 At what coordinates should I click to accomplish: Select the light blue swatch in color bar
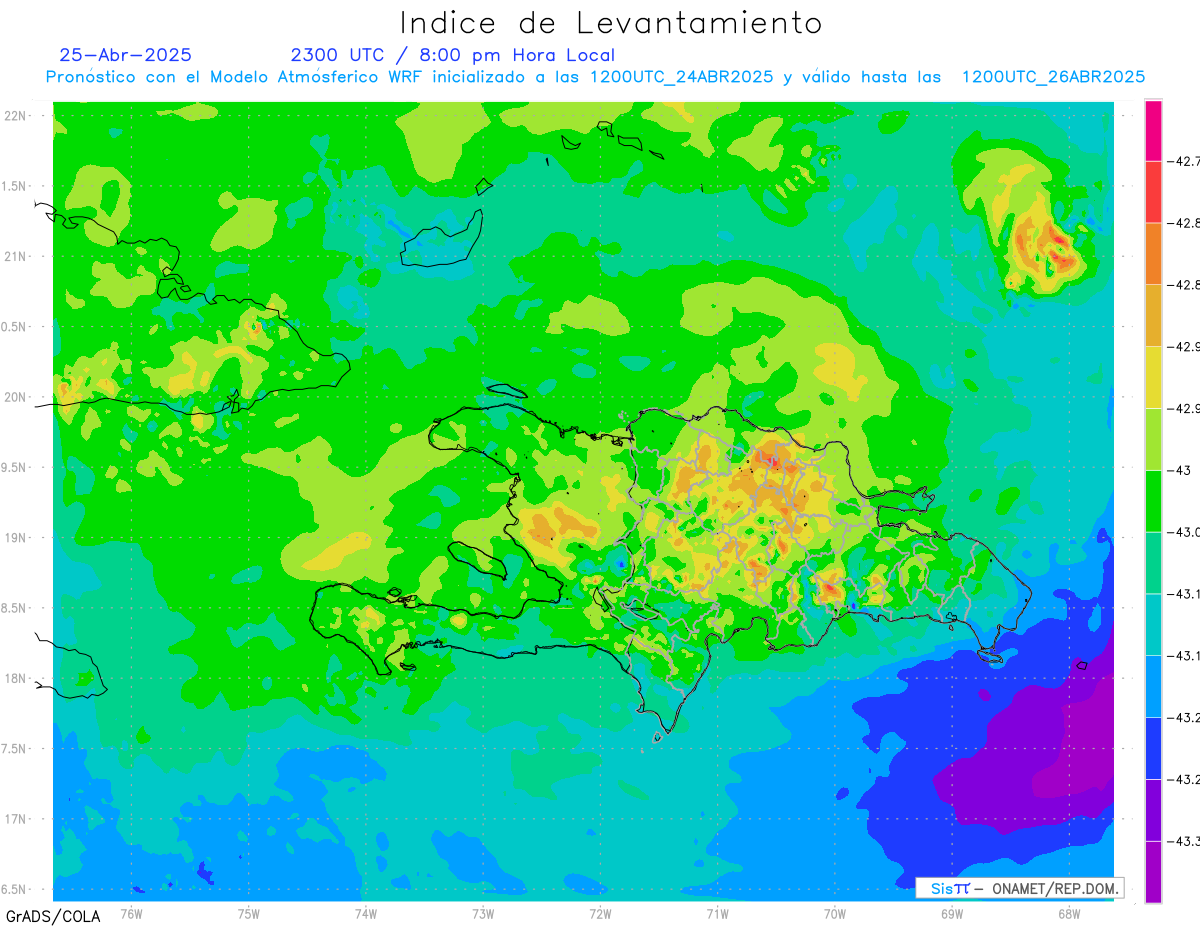click(x=1153, y=686)
